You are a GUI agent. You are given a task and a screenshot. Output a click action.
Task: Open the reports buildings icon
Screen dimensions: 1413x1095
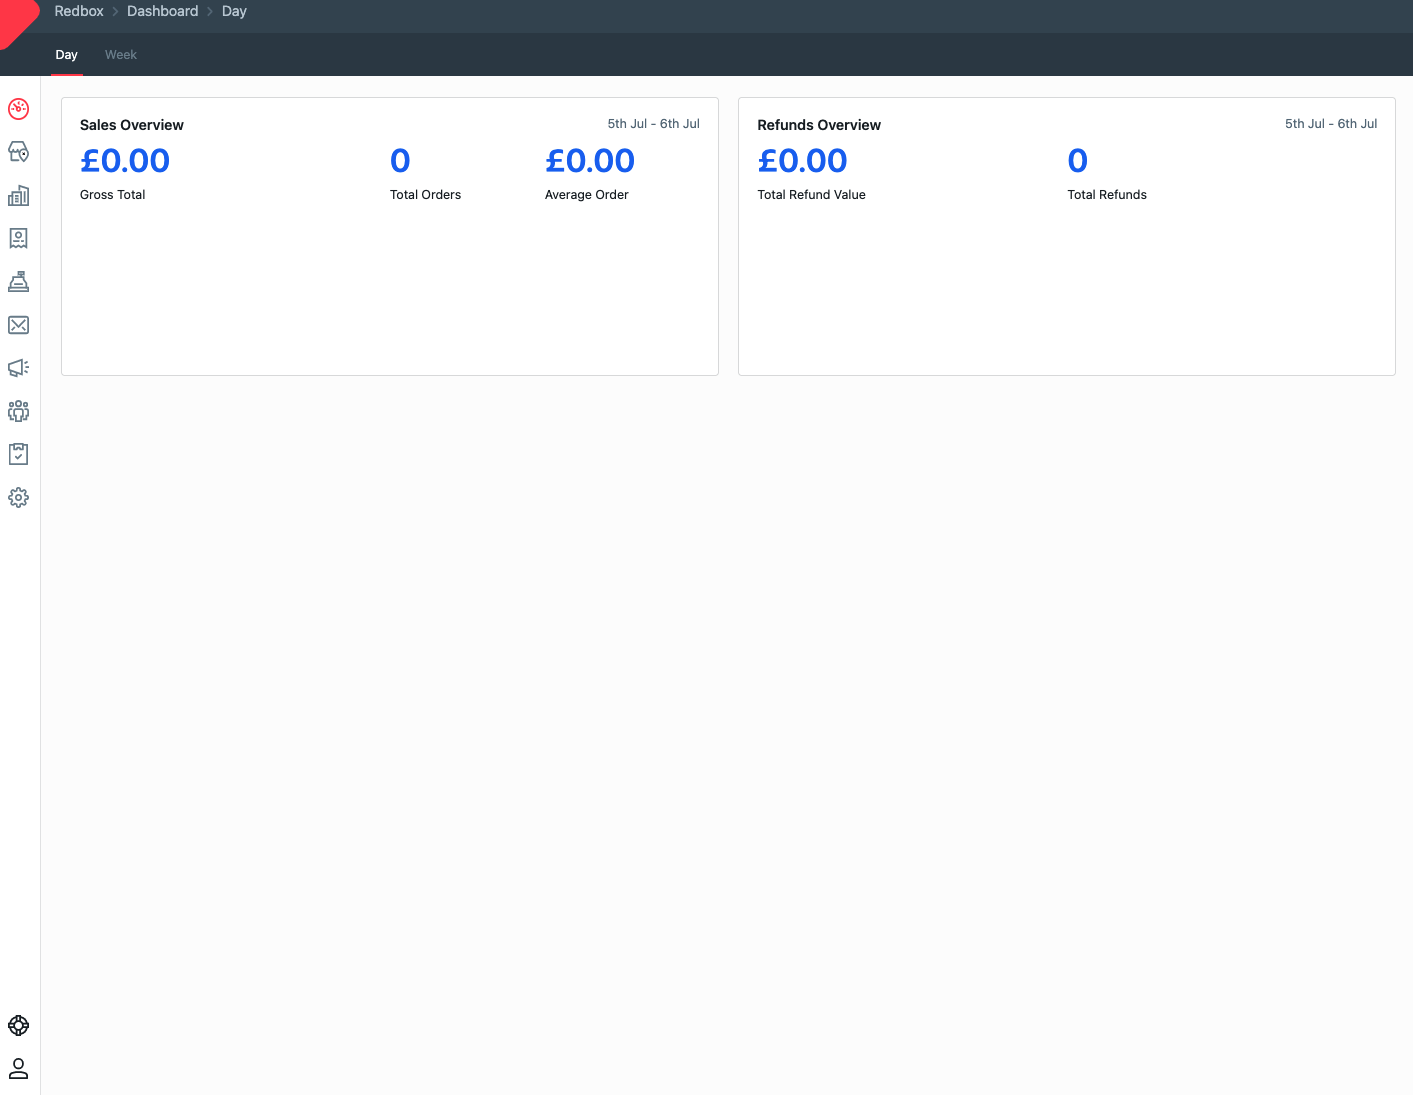18,195
